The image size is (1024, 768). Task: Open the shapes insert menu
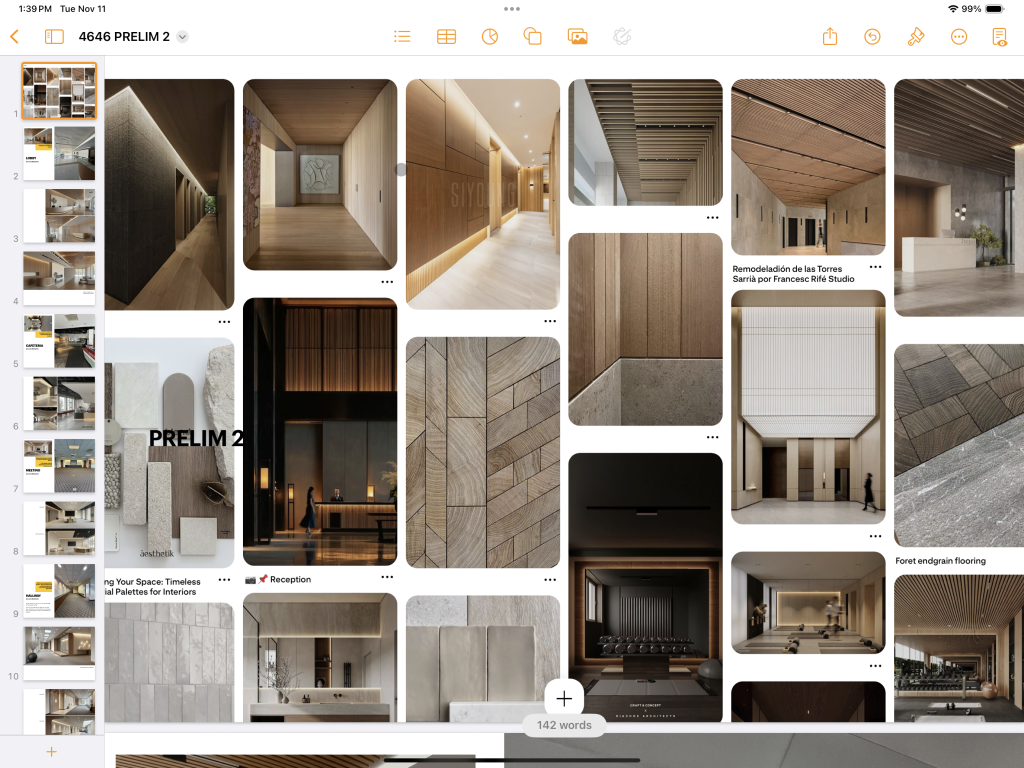tap(532, 37)
